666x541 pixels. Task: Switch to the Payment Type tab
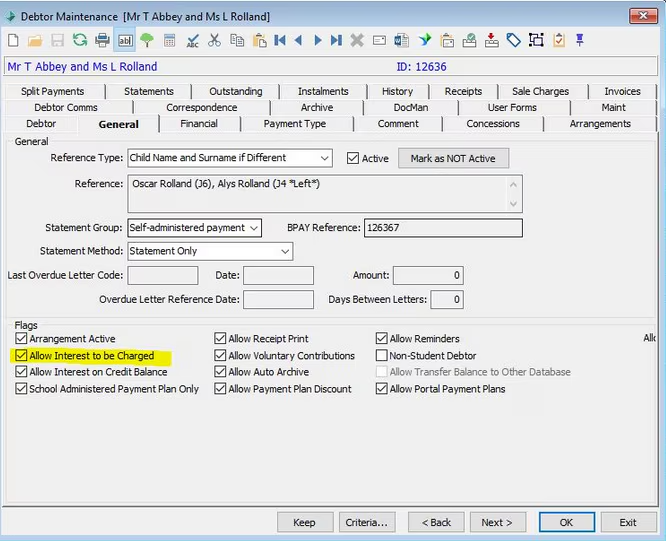295,124
